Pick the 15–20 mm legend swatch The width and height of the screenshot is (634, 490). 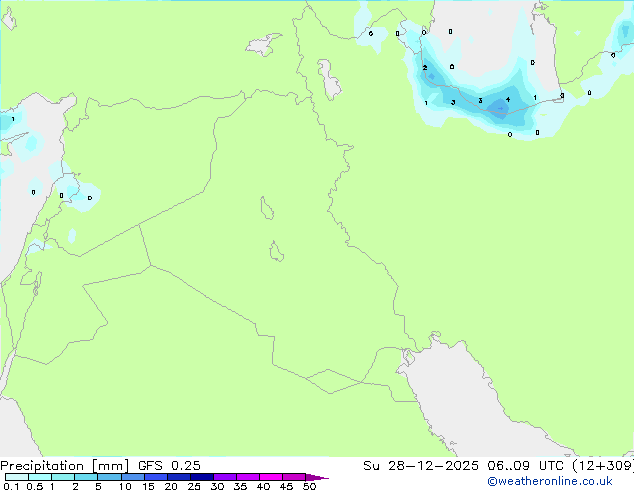click(x=156, y=477)
